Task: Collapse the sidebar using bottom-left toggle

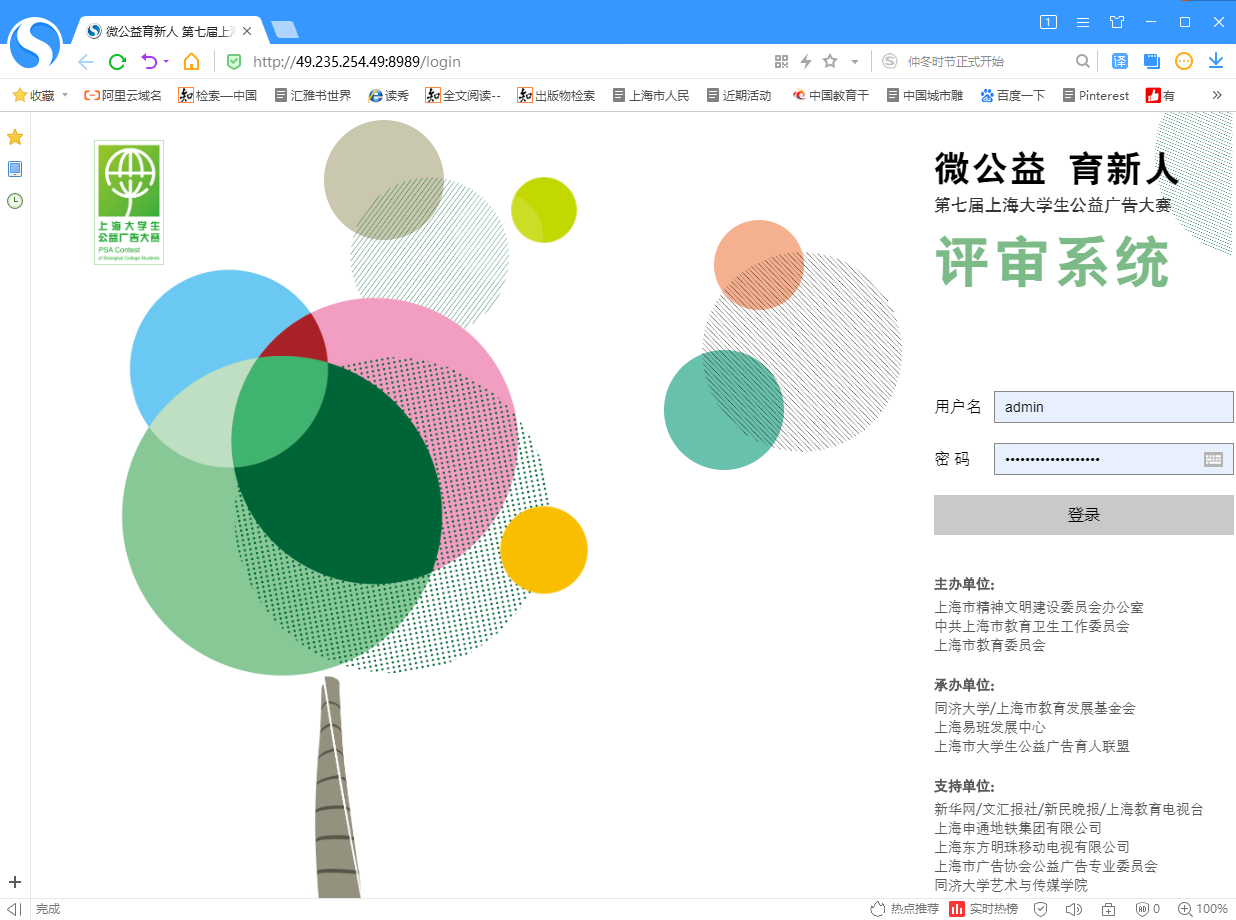Action: click(x=14, y=909)
